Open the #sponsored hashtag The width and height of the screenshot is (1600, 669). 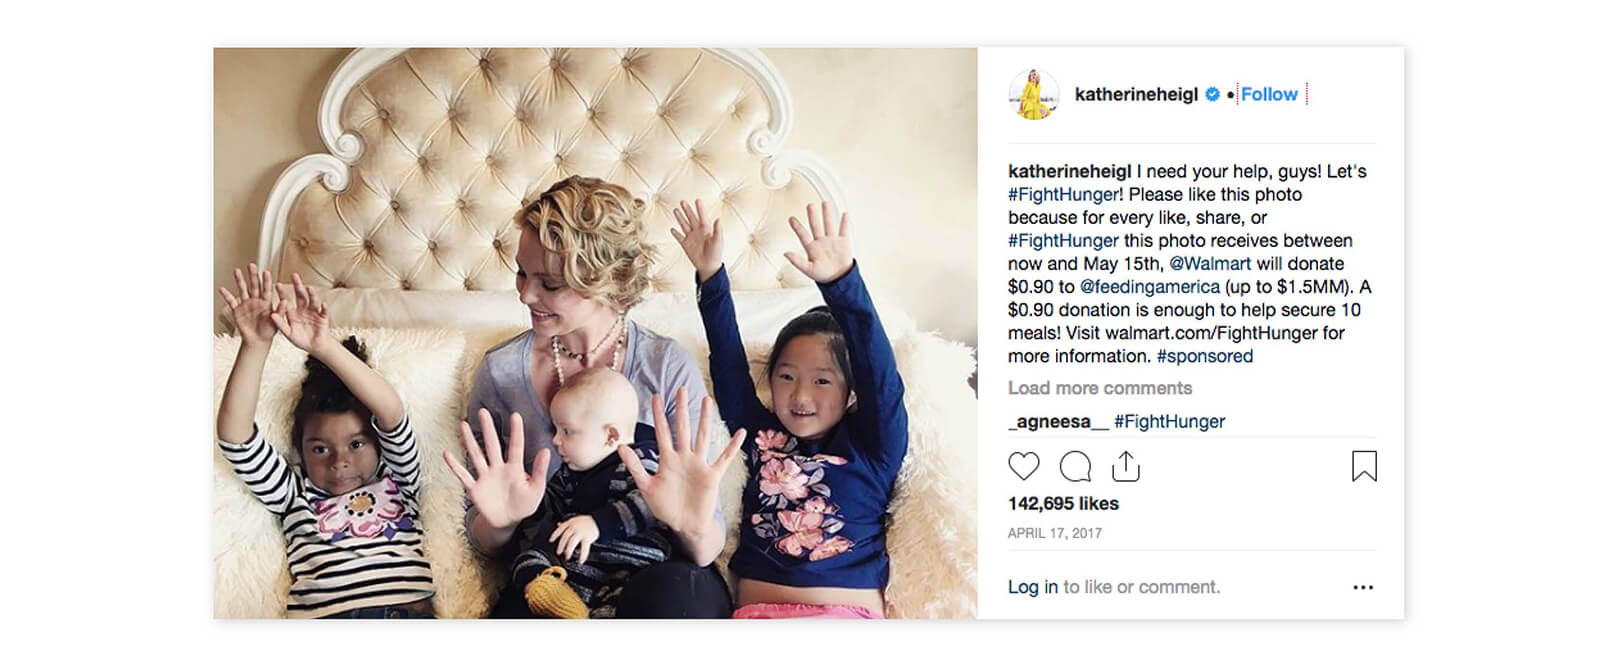(x=1205, y=356)
